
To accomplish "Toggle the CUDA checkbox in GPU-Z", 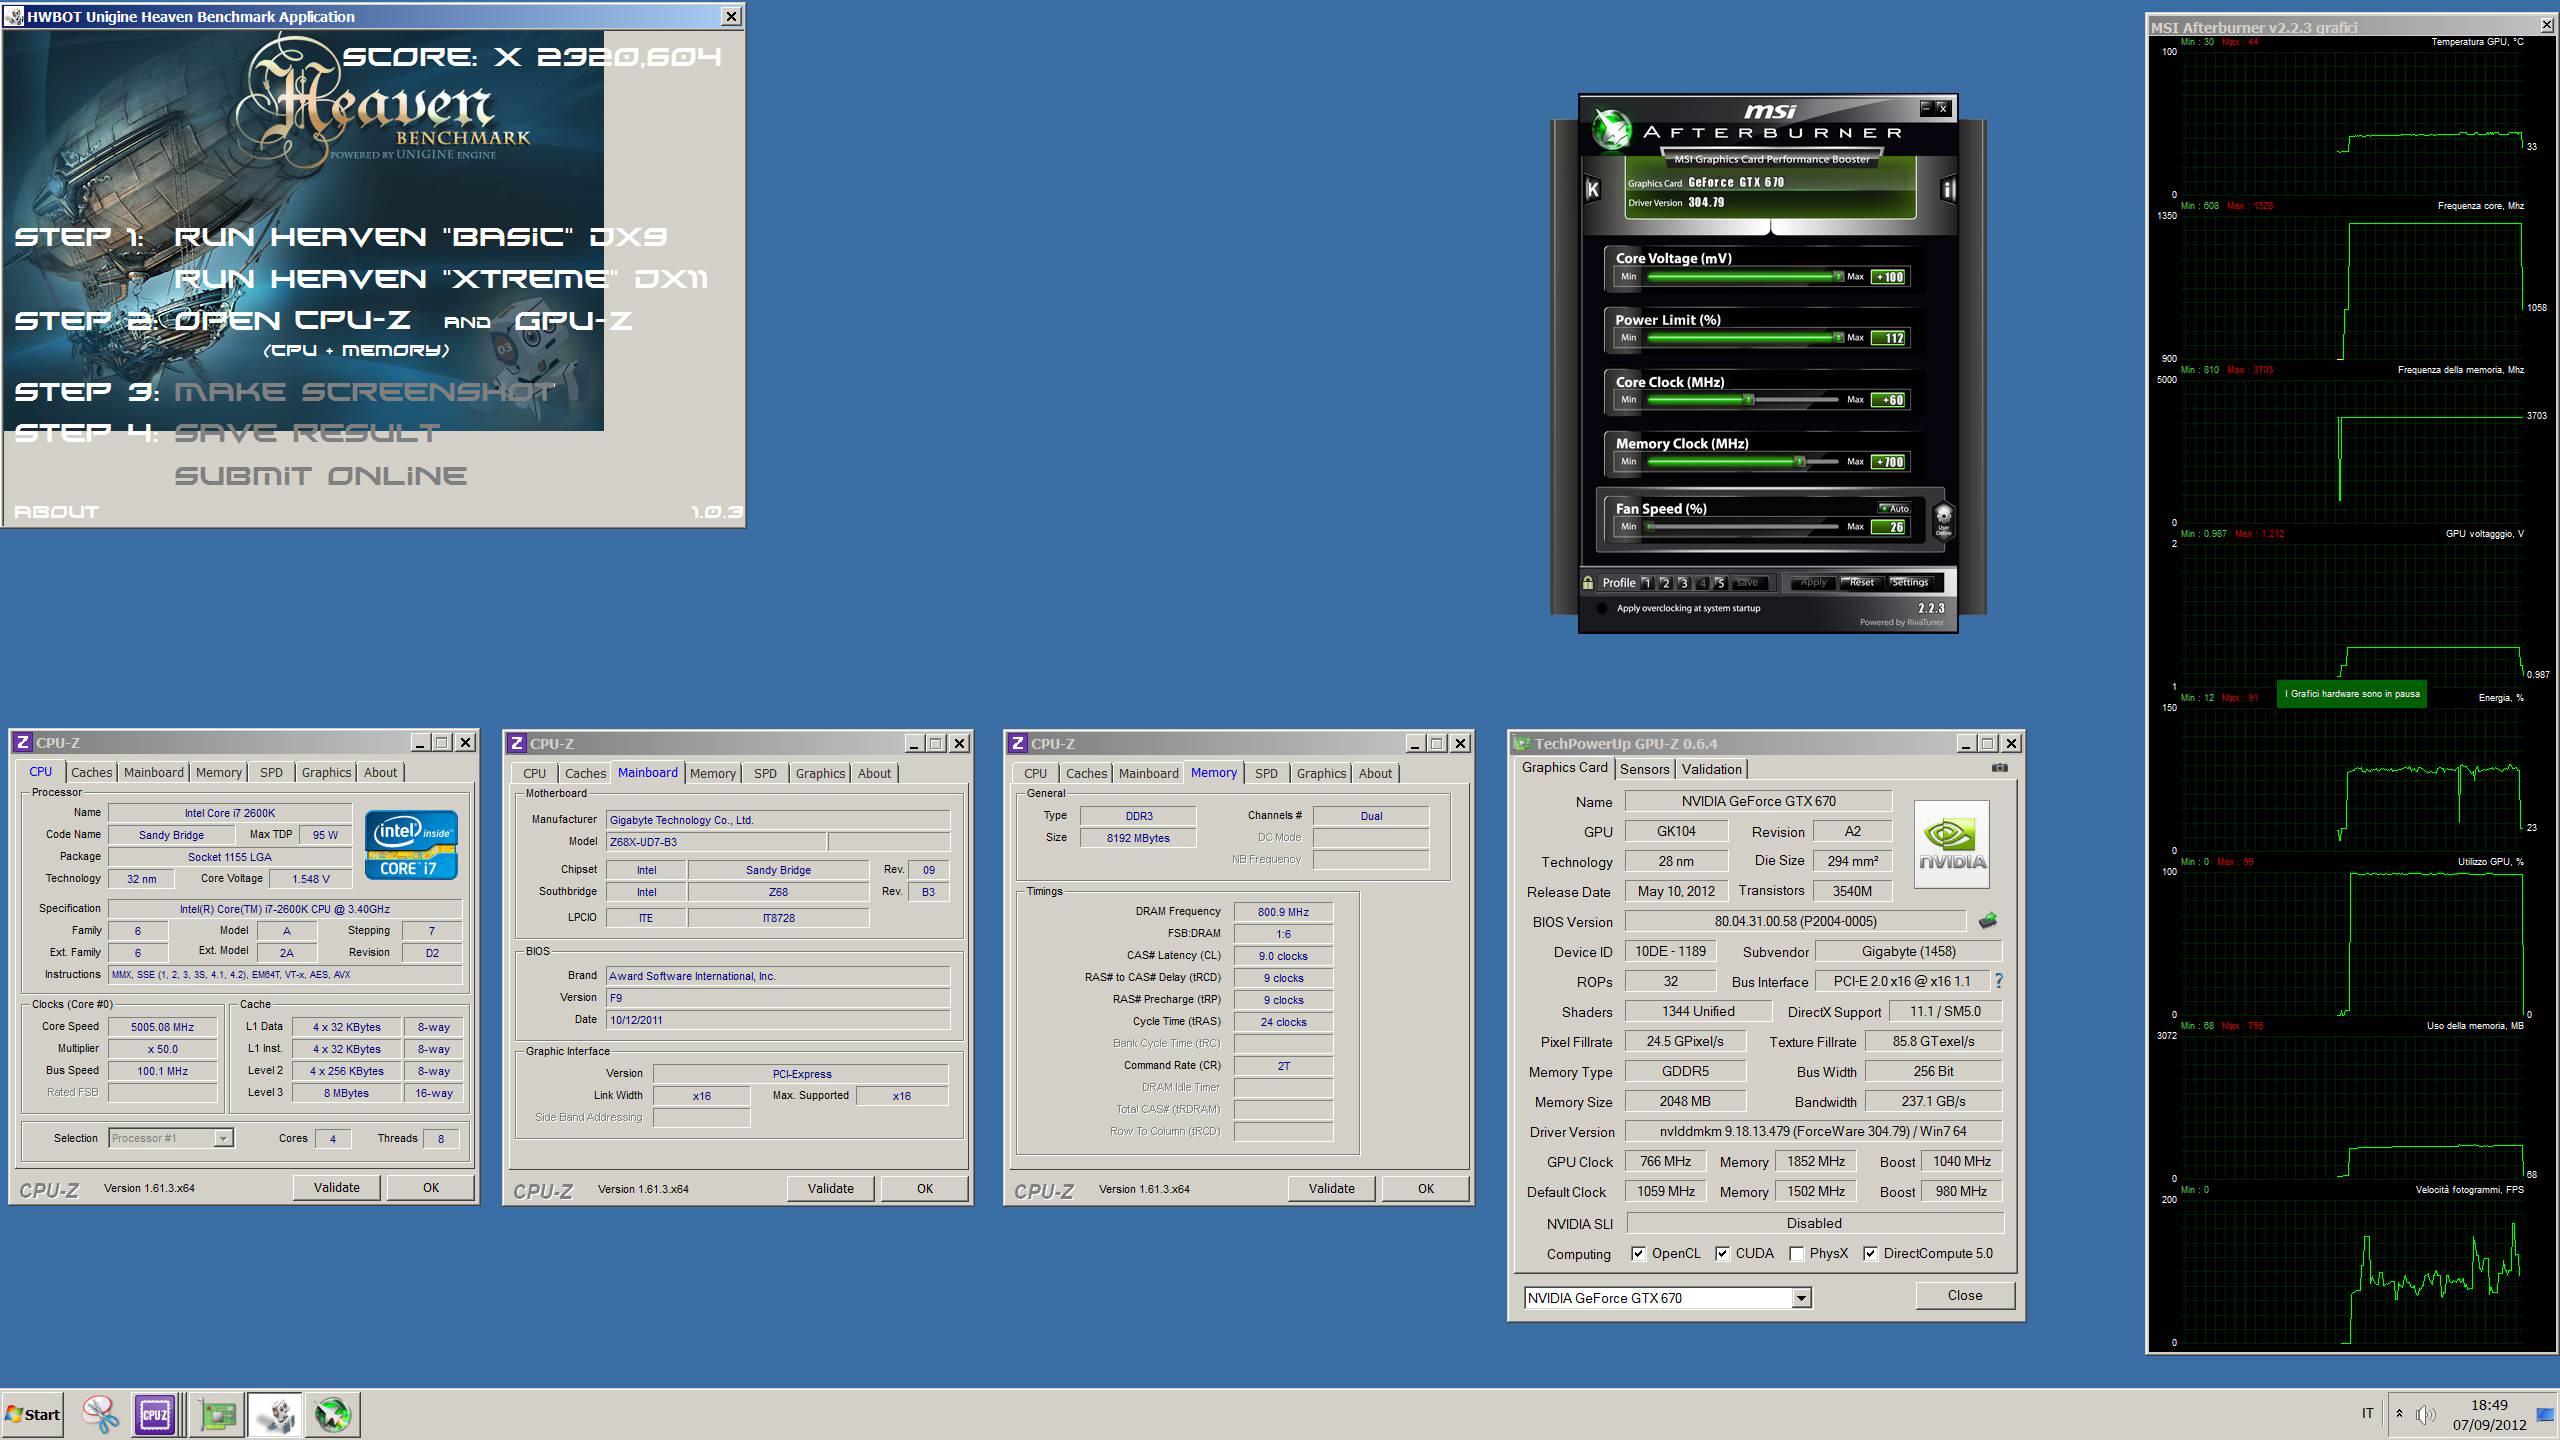I will 1723,1253.
